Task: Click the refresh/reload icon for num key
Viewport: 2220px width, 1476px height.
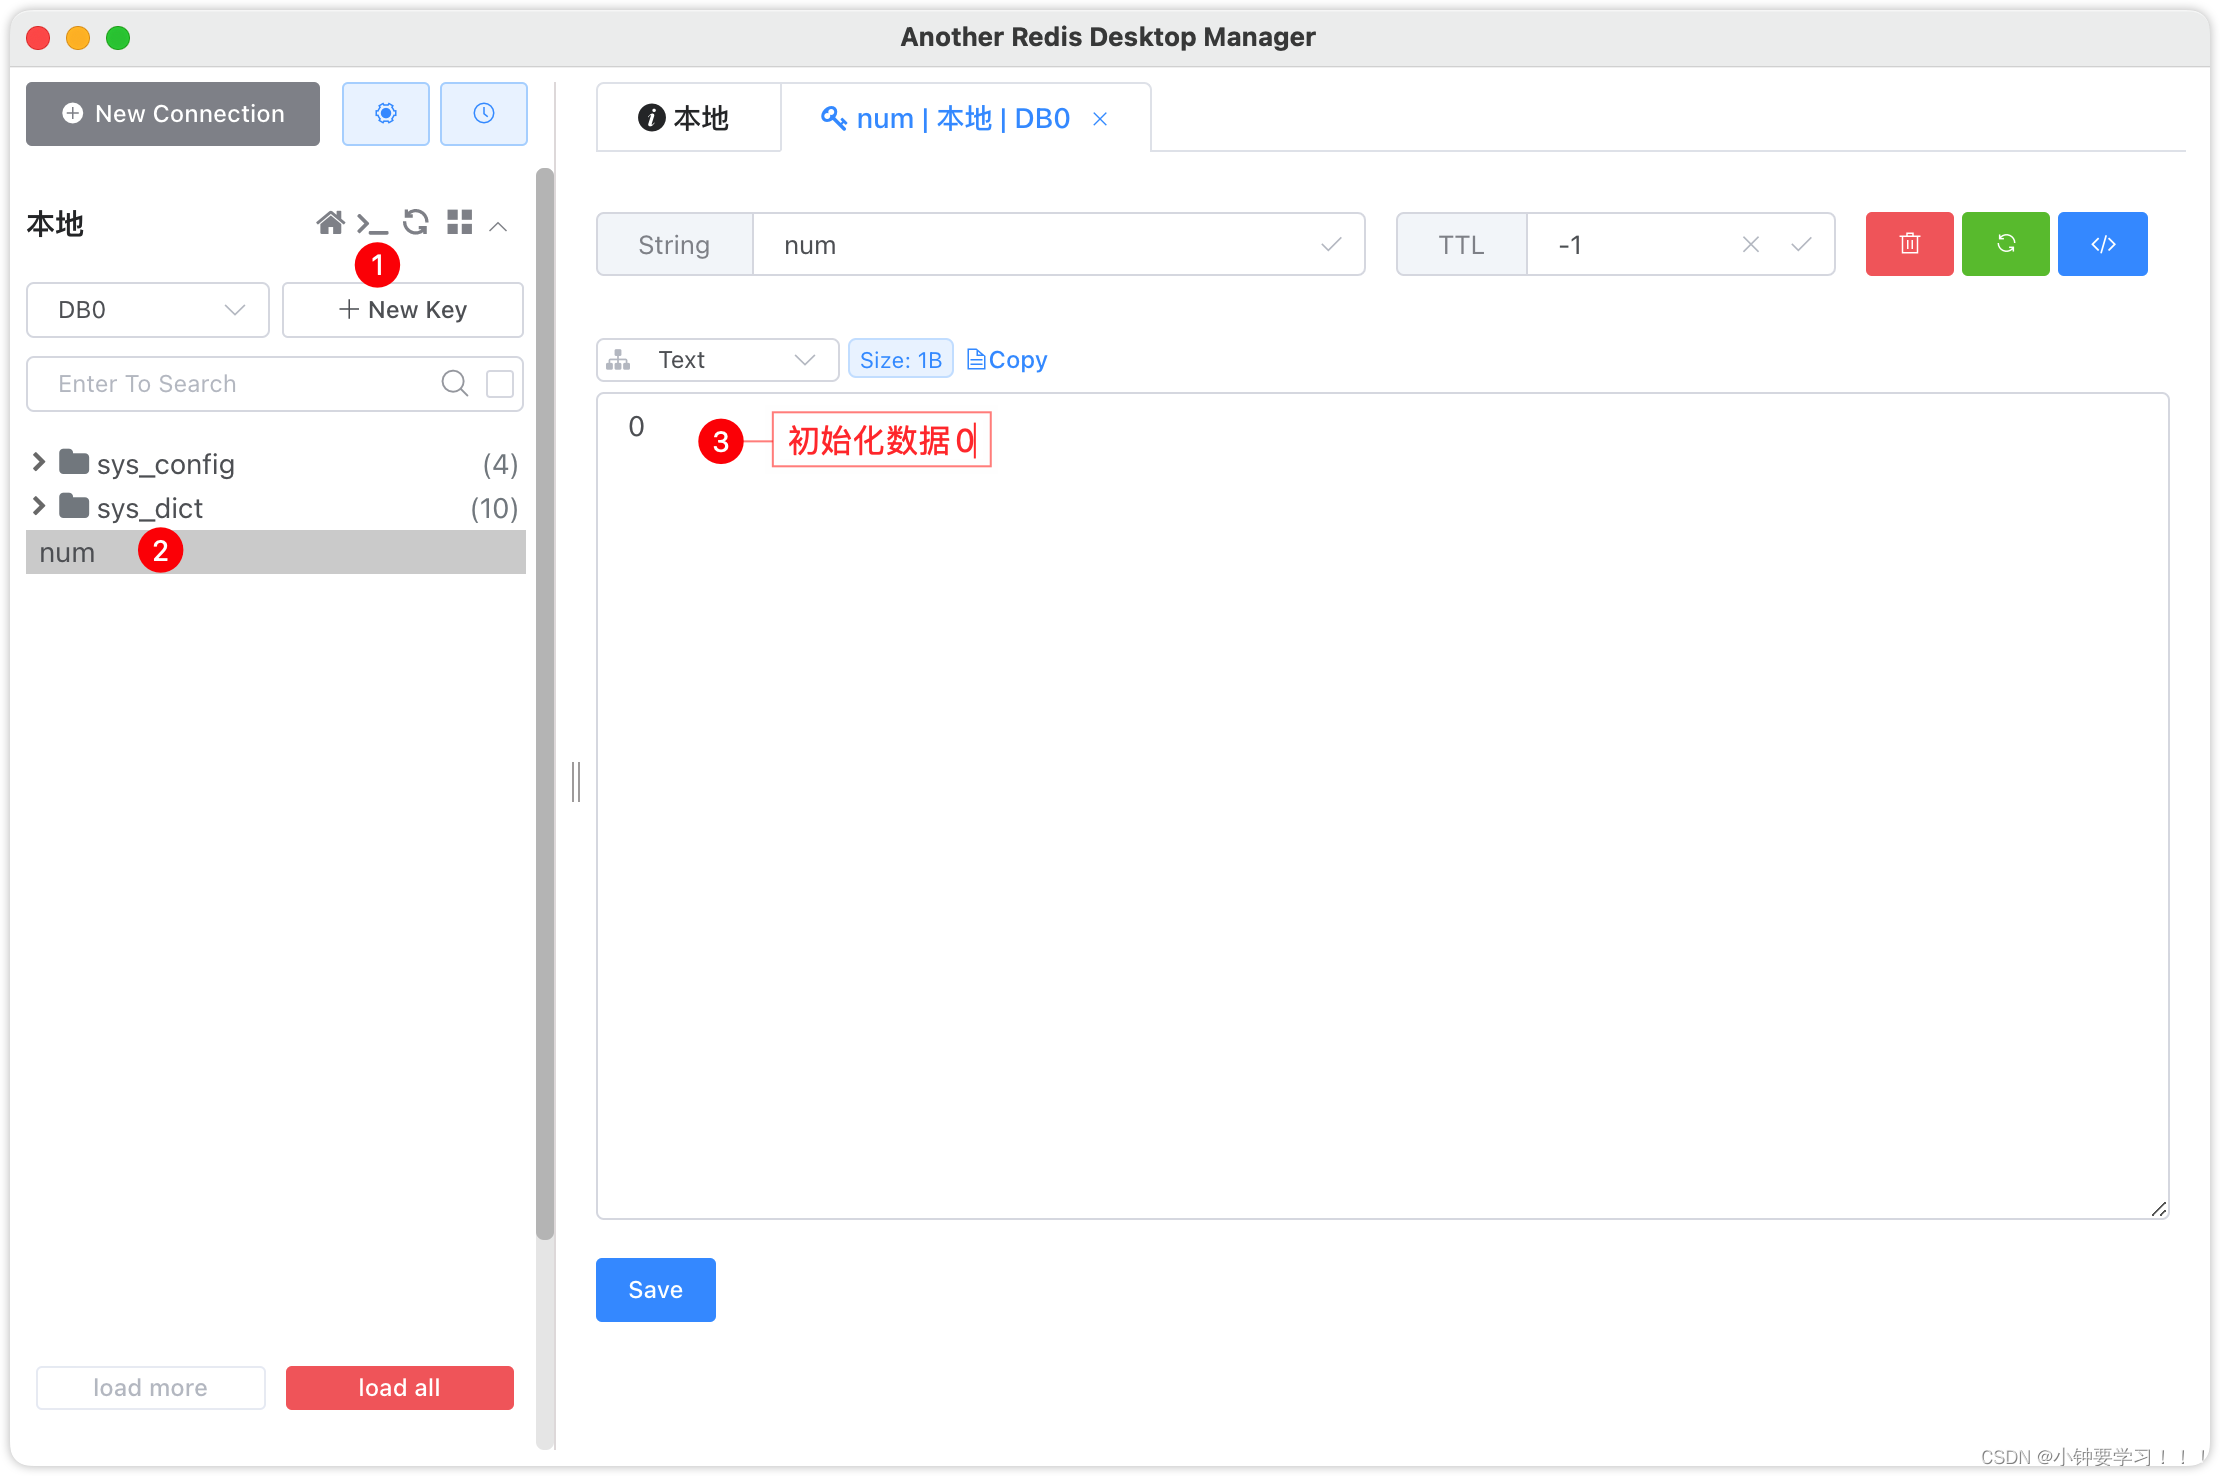Action: tap(2006, 244)
